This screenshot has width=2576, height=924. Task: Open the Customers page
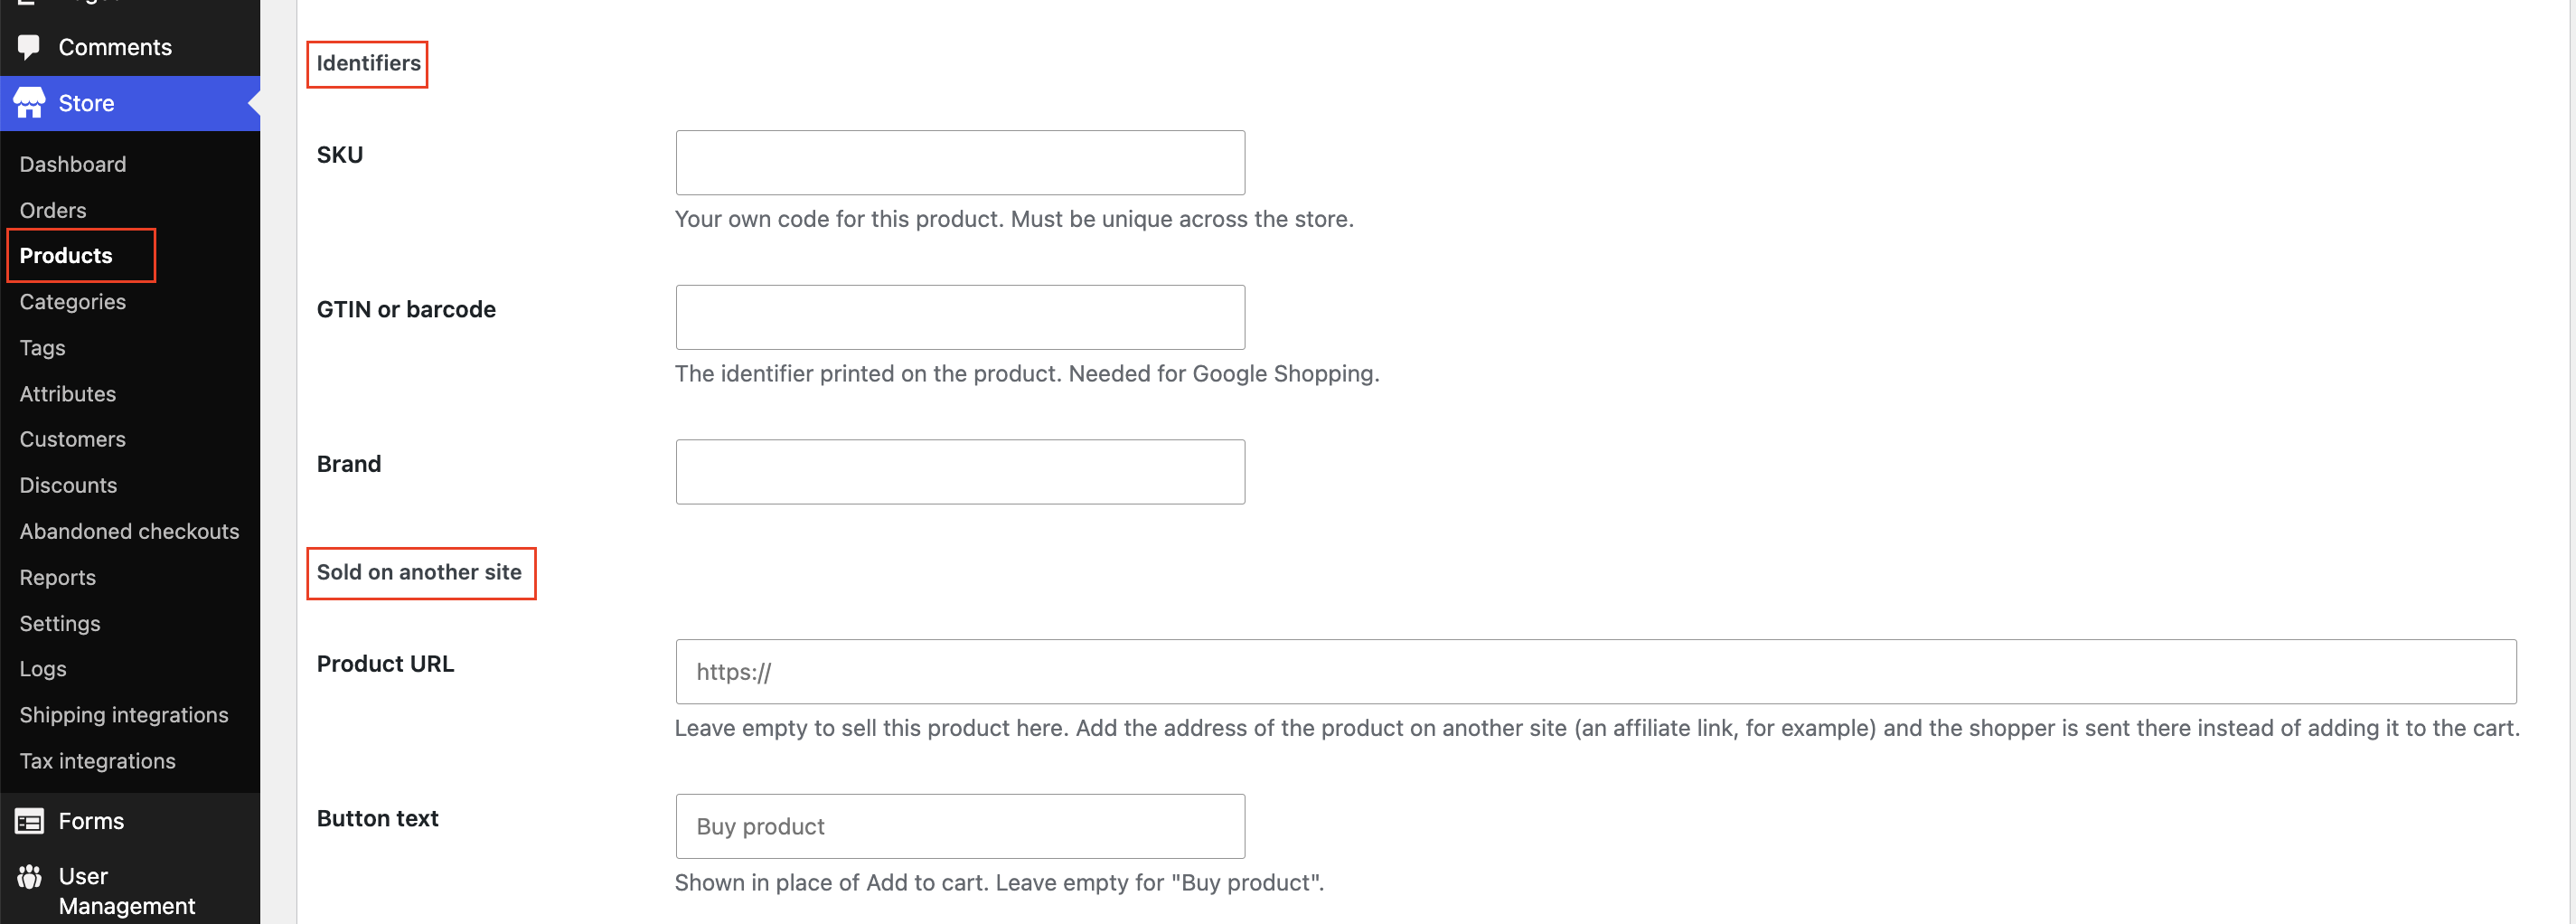(x=73, y=439)
